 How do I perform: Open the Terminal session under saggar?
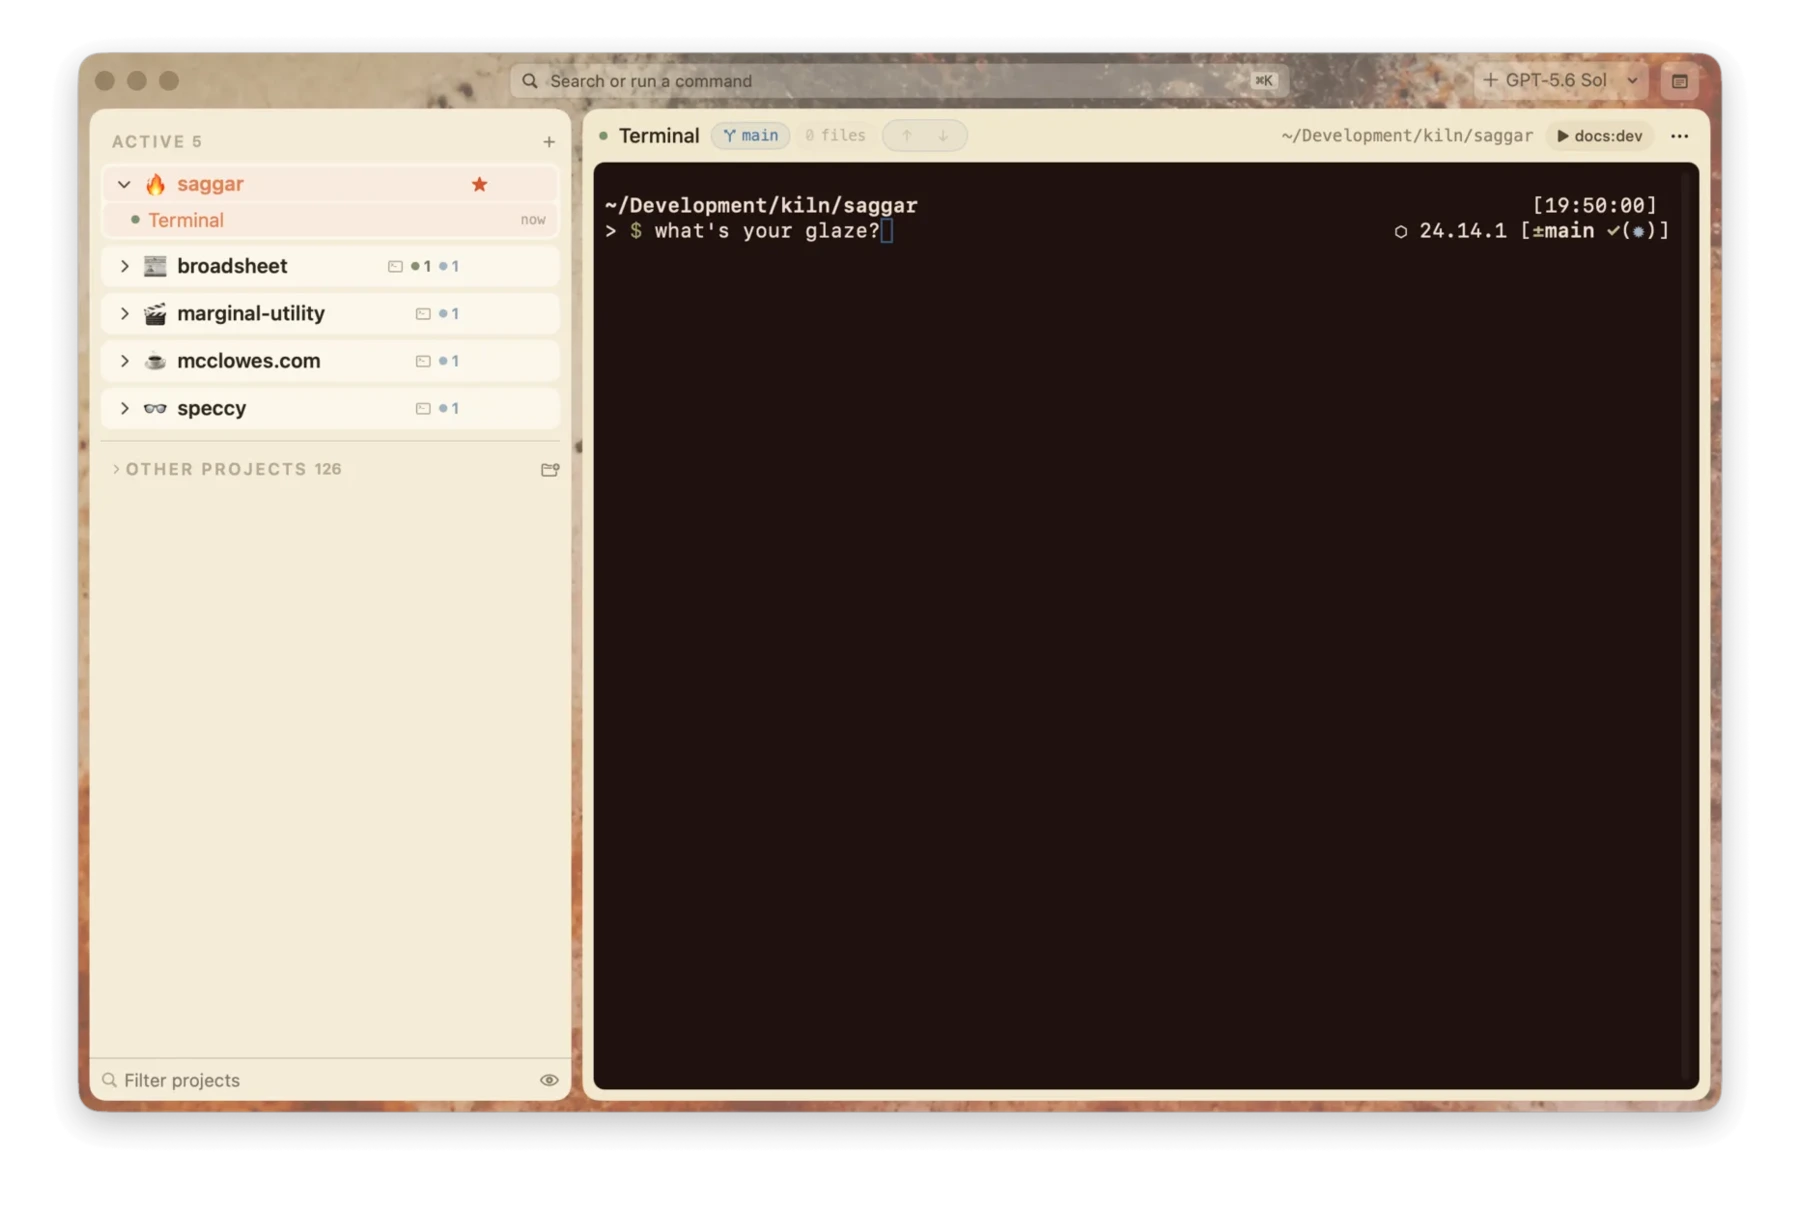point(330,220)
